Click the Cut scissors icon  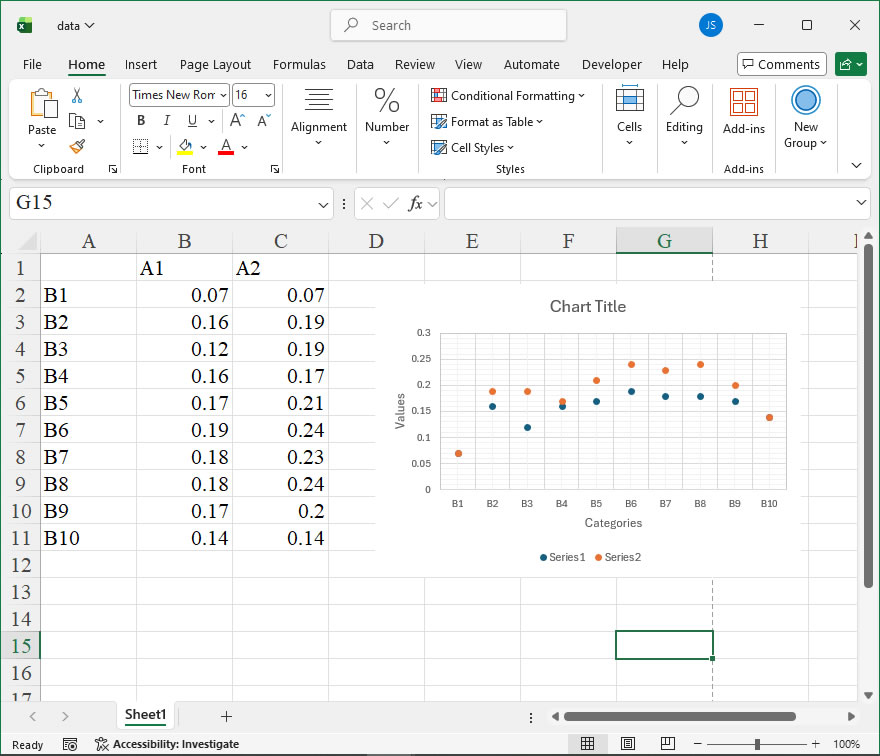click(x=77, y=96)
